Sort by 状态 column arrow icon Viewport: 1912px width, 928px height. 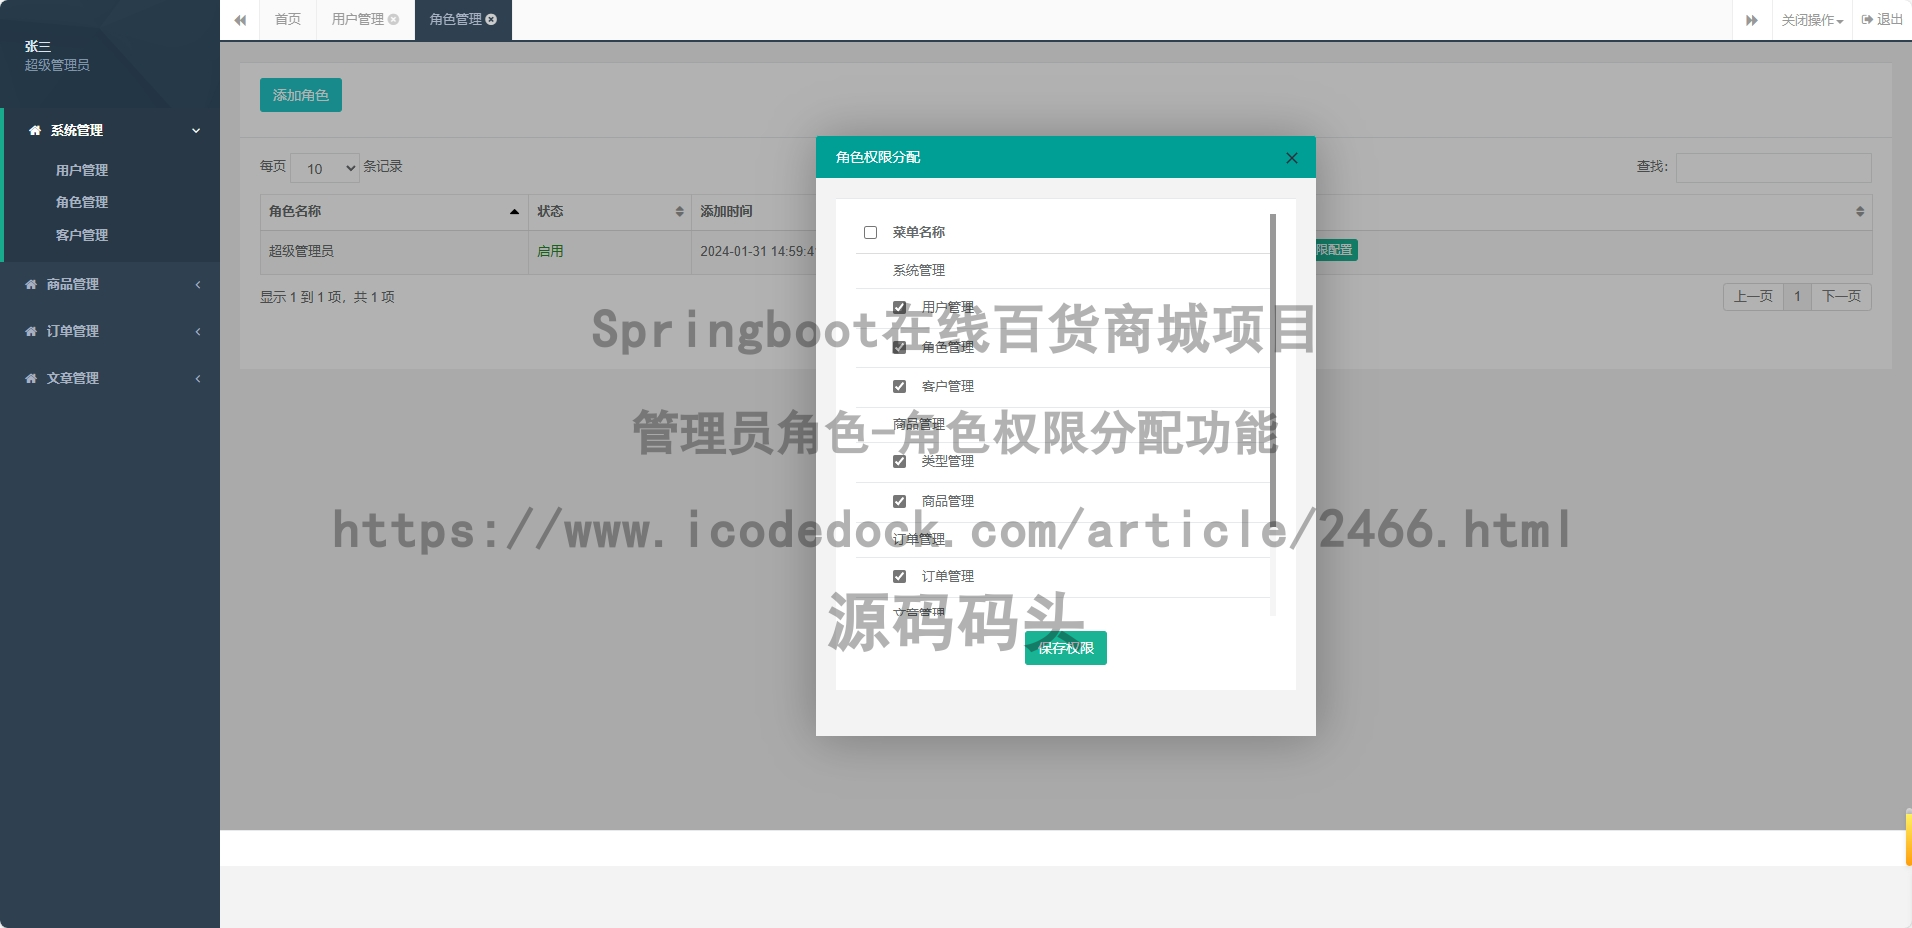[679, 211]
